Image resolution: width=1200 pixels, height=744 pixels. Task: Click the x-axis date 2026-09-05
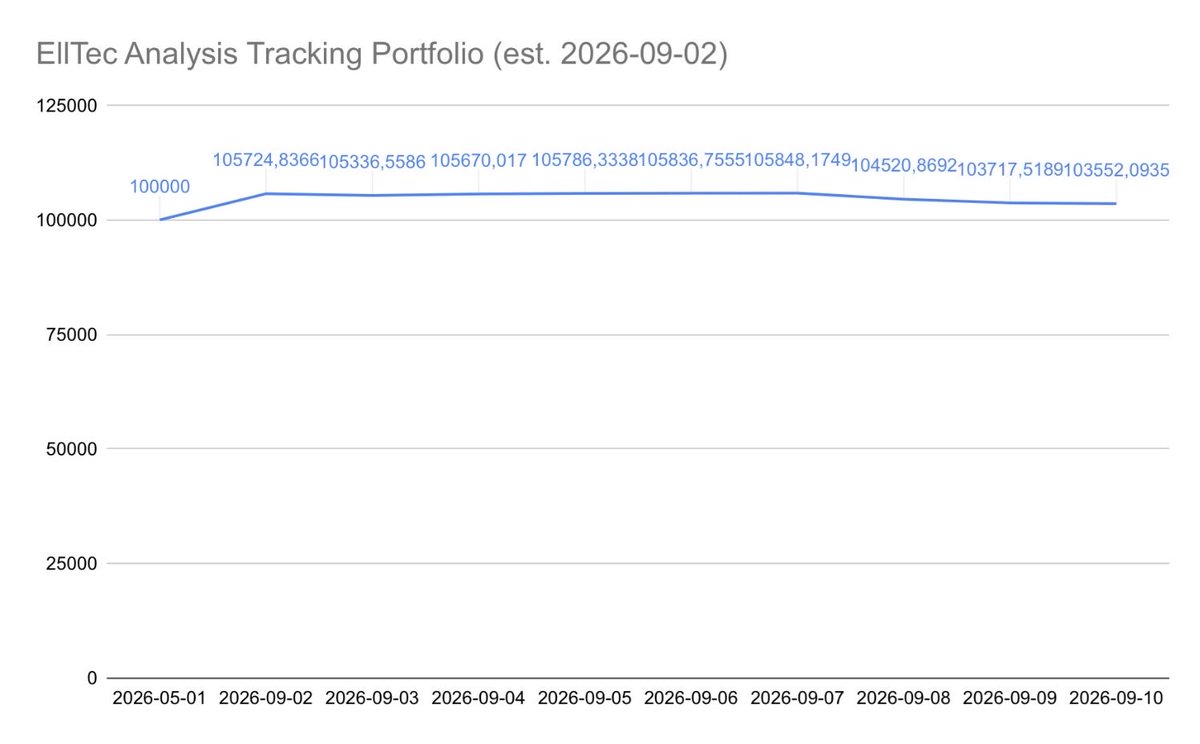coord(585,699)
